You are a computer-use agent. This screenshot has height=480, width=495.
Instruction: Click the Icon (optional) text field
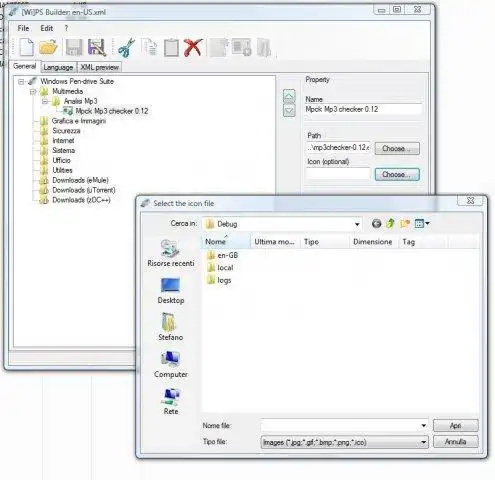(338, 174)
